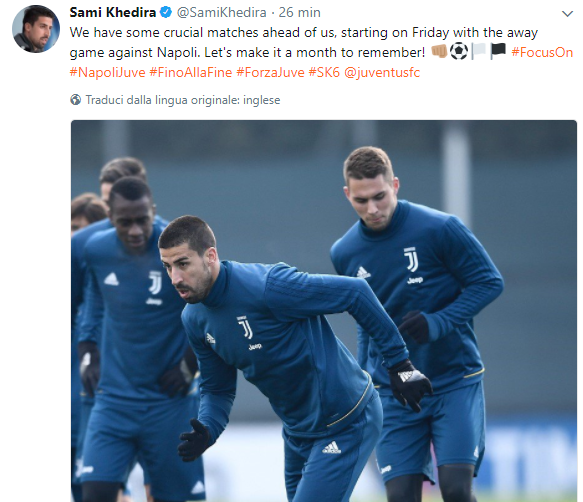The width and height of the screenshot is (583, 502).
Task: Click the white flag emoji in tweet
Action: [x=479, y=51]
